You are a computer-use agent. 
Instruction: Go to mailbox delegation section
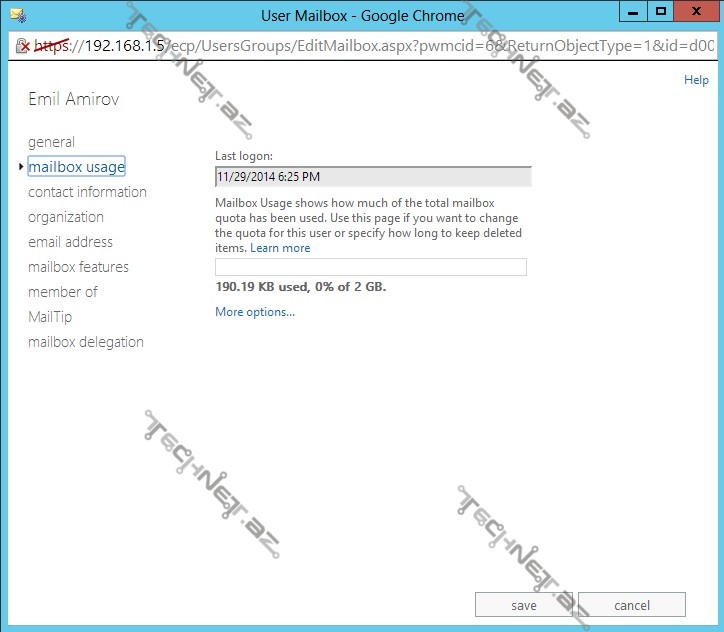point(86,342)
